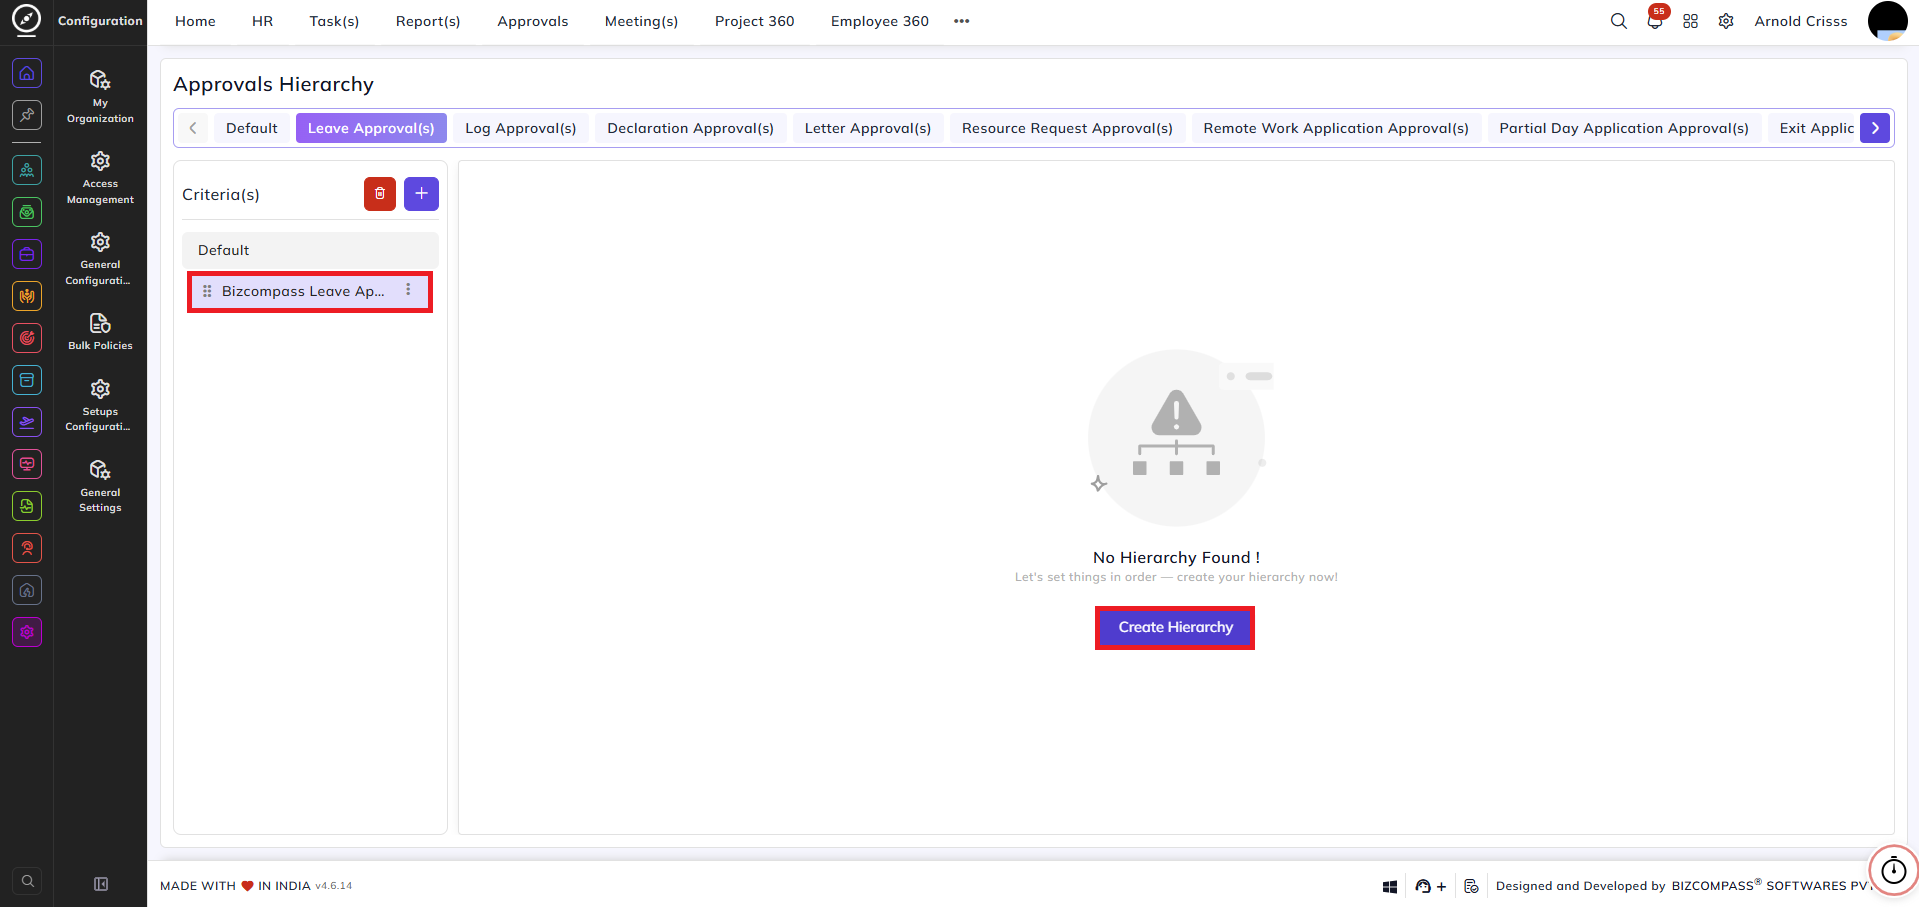
Task: Click the Create Hierarchy button
Action: pos(1175,628)
